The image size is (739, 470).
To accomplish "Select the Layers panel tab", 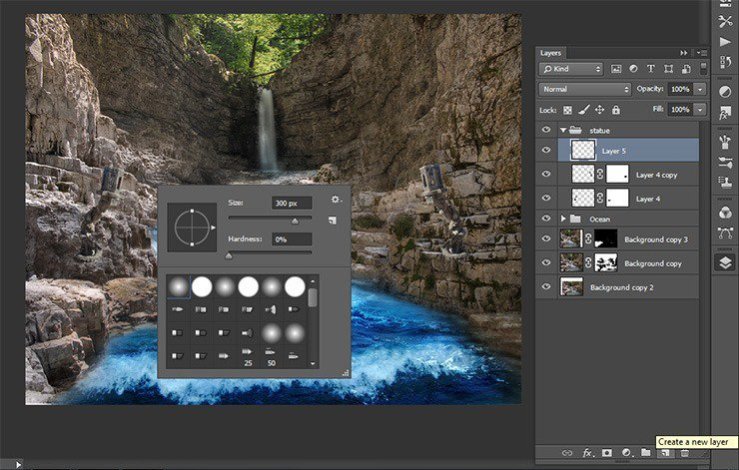I will (551, 52).
